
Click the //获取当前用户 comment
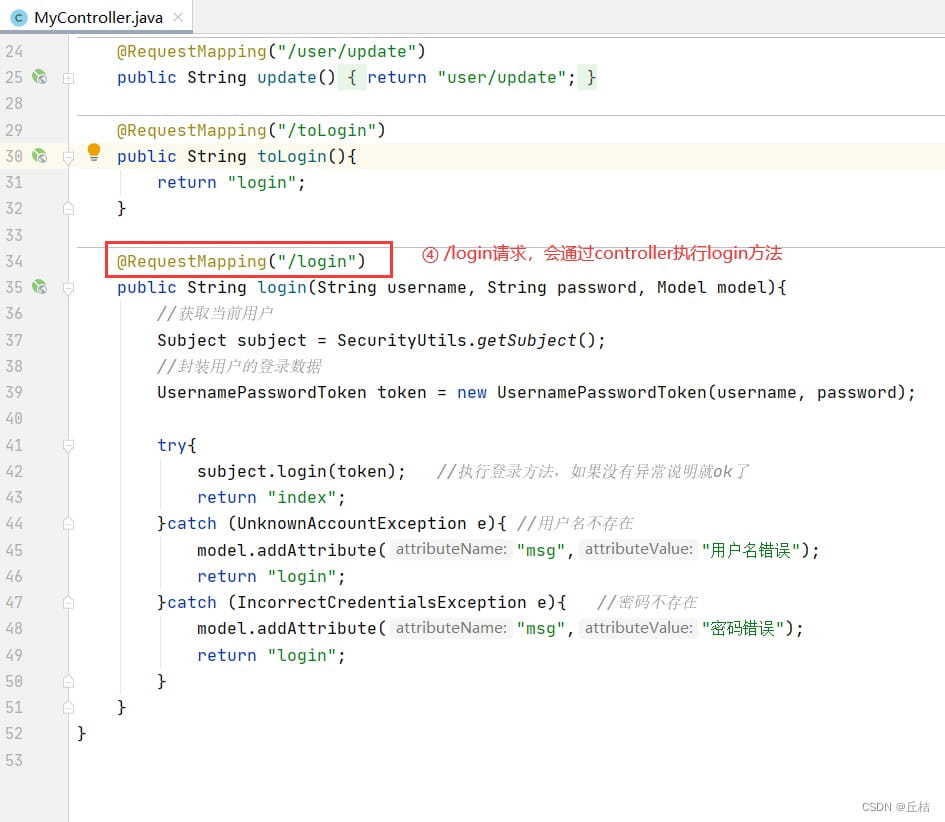[x=215, y=313]
